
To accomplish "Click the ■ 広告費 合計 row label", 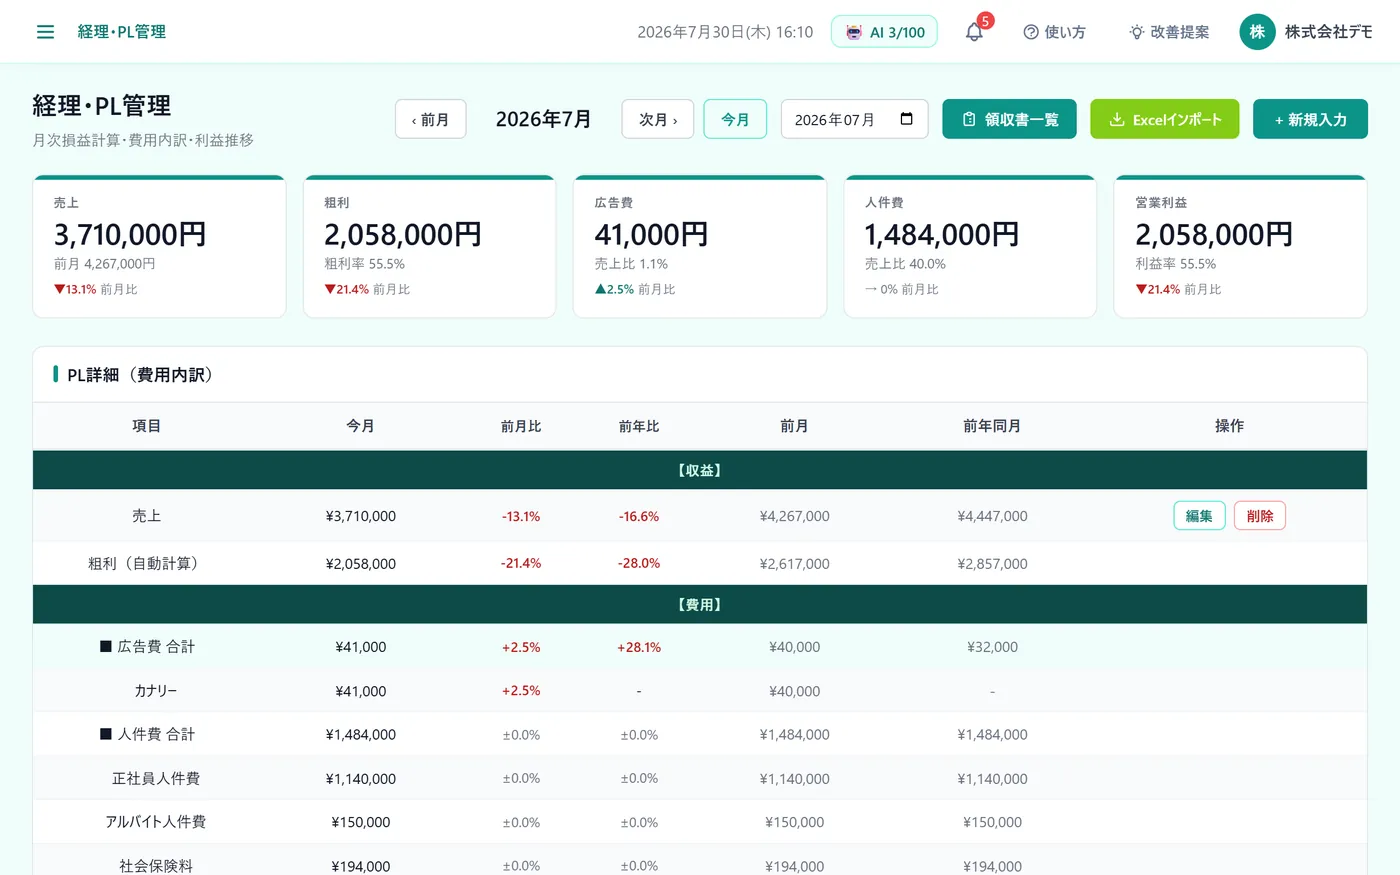I will (147, 647).
